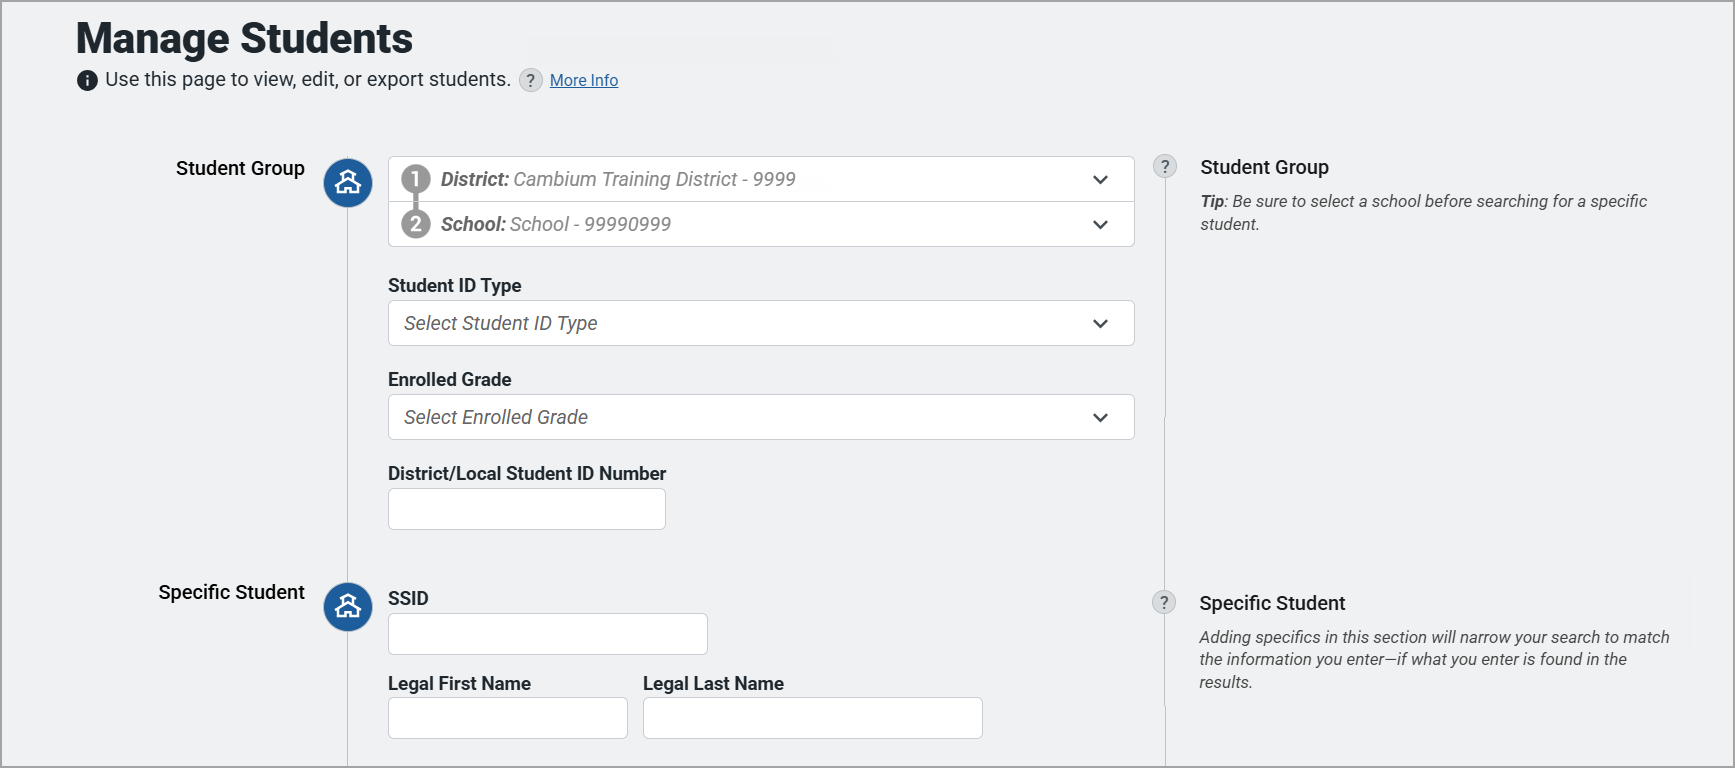Focus the Legal Last Name input box
1735x768 pixels.
(812, 718)
